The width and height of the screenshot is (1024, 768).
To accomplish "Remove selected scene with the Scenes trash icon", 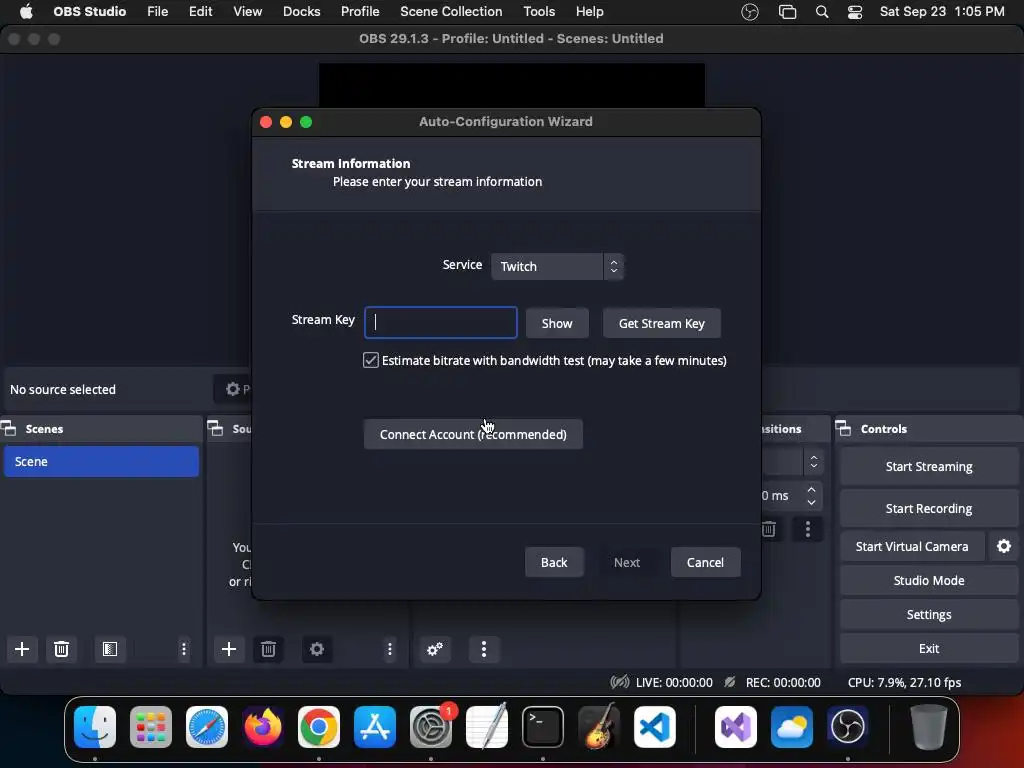I will point(61,649).
